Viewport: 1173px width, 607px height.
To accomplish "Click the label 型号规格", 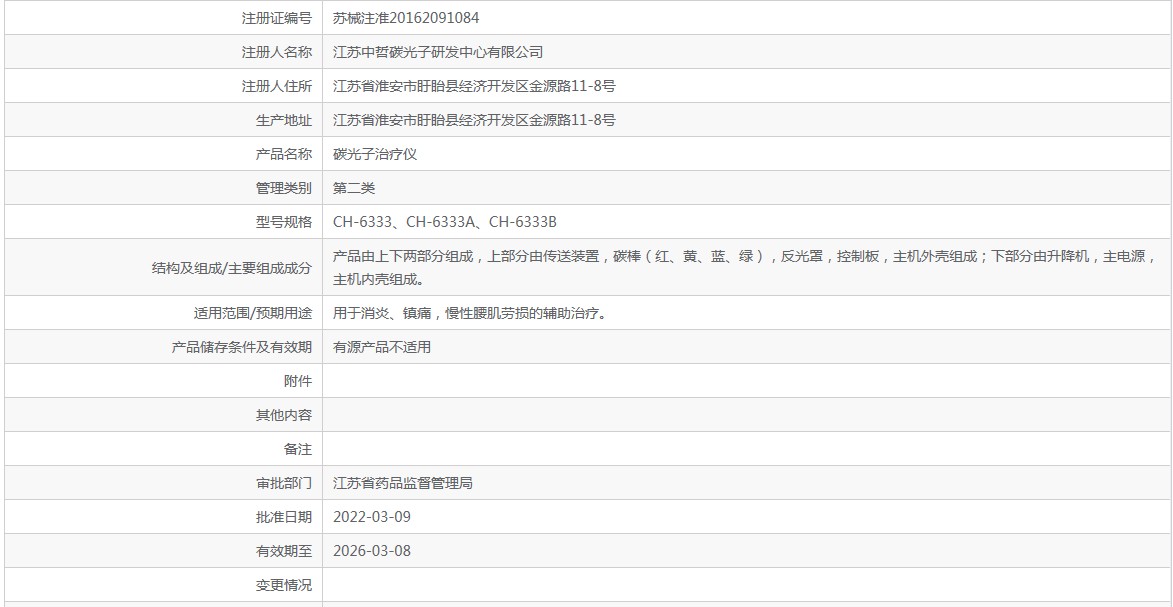I will pos(284,222).
